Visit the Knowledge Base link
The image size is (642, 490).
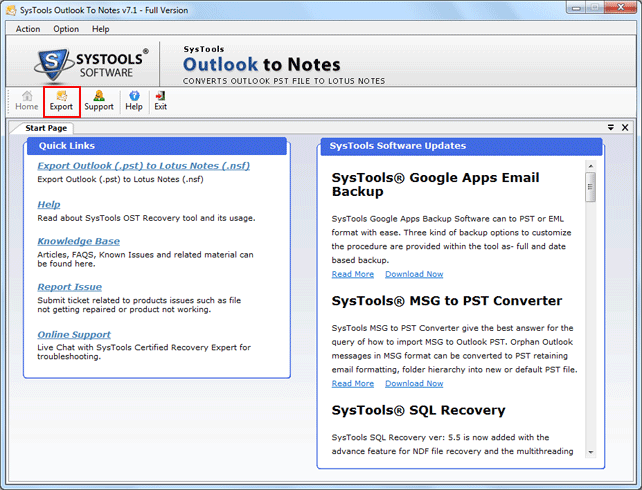click(78, 241)
